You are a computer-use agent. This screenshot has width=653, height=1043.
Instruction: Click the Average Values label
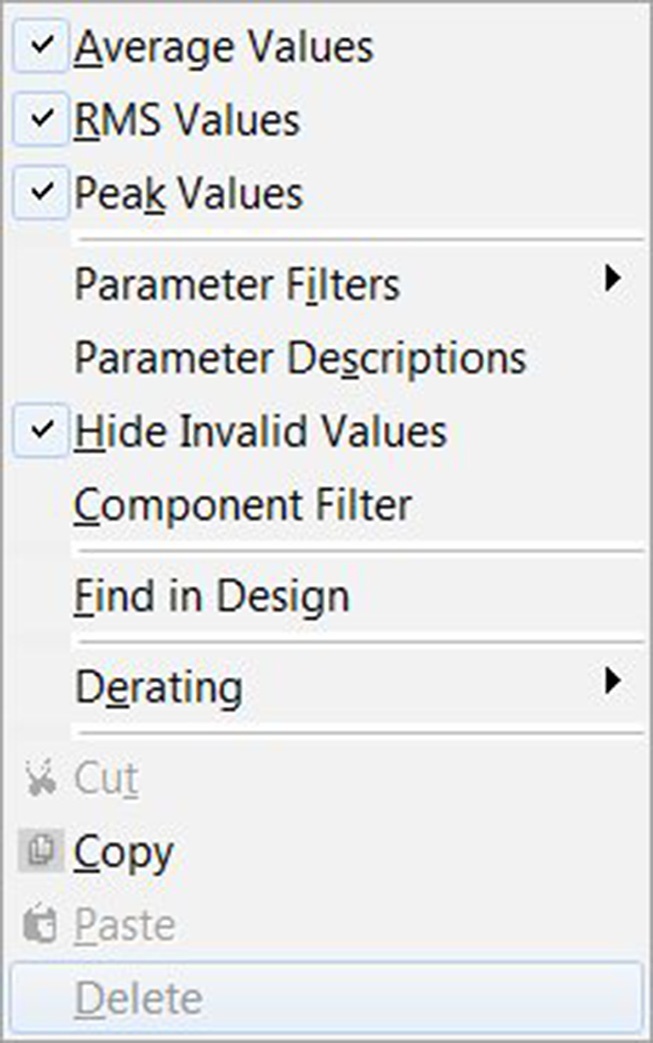(223, 47)
